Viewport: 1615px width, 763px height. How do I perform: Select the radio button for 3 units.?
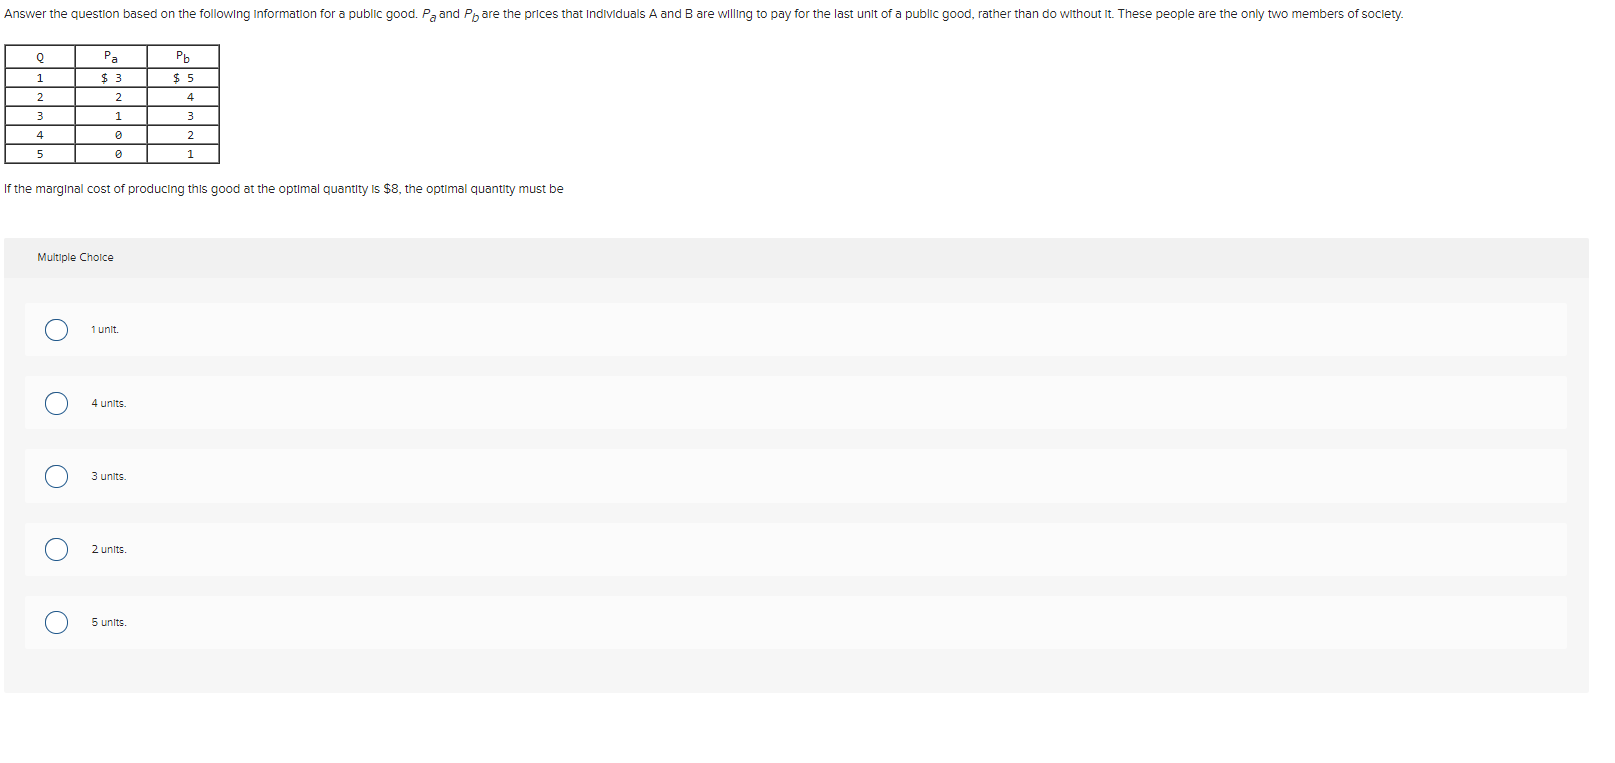click(x=56, y=476)
